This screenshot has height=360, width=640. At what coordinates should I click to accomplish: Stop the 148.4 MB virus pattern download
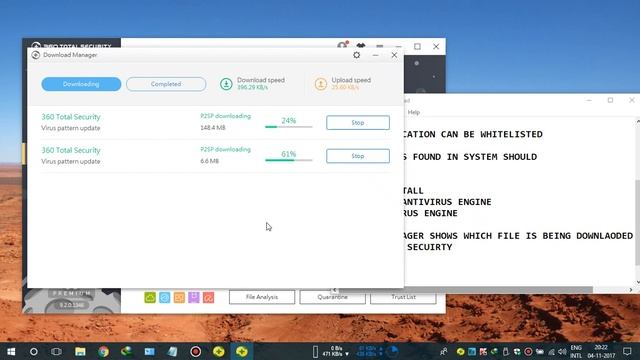click(x=358, y=122)
